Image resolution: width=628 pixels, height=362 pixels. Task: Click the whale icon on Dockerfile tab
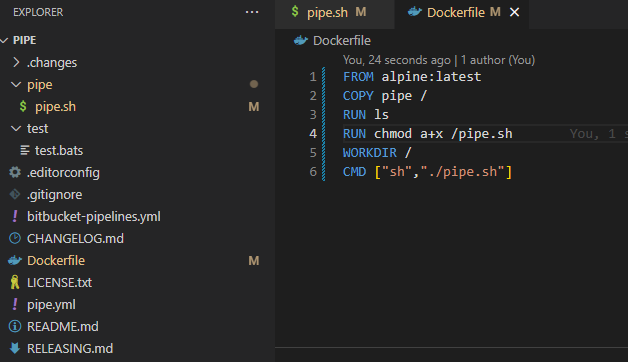click(x=415, y=12)
